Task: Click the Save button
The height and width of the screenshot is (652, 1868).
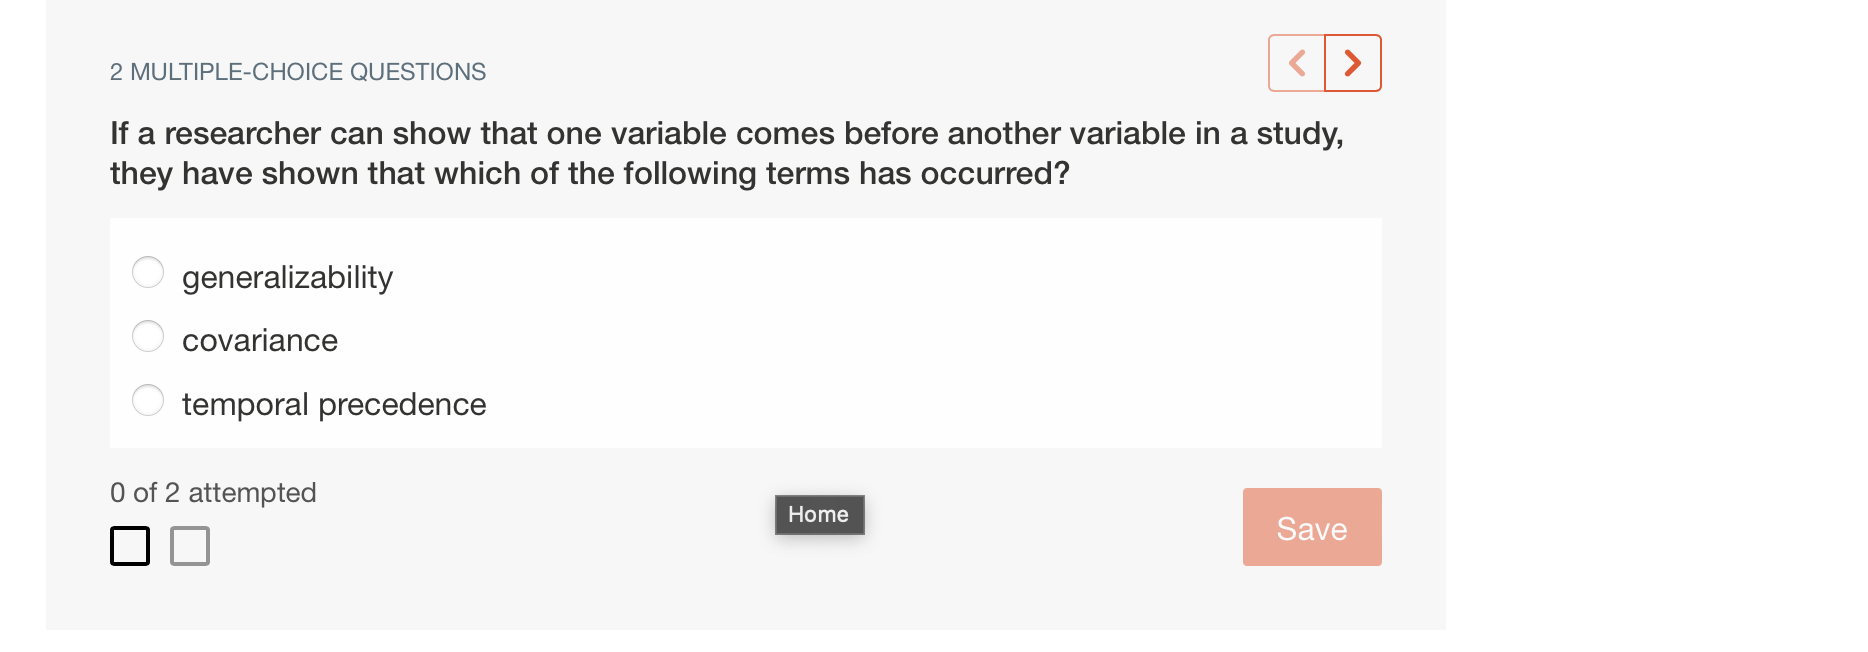Action: [1311, 527]
